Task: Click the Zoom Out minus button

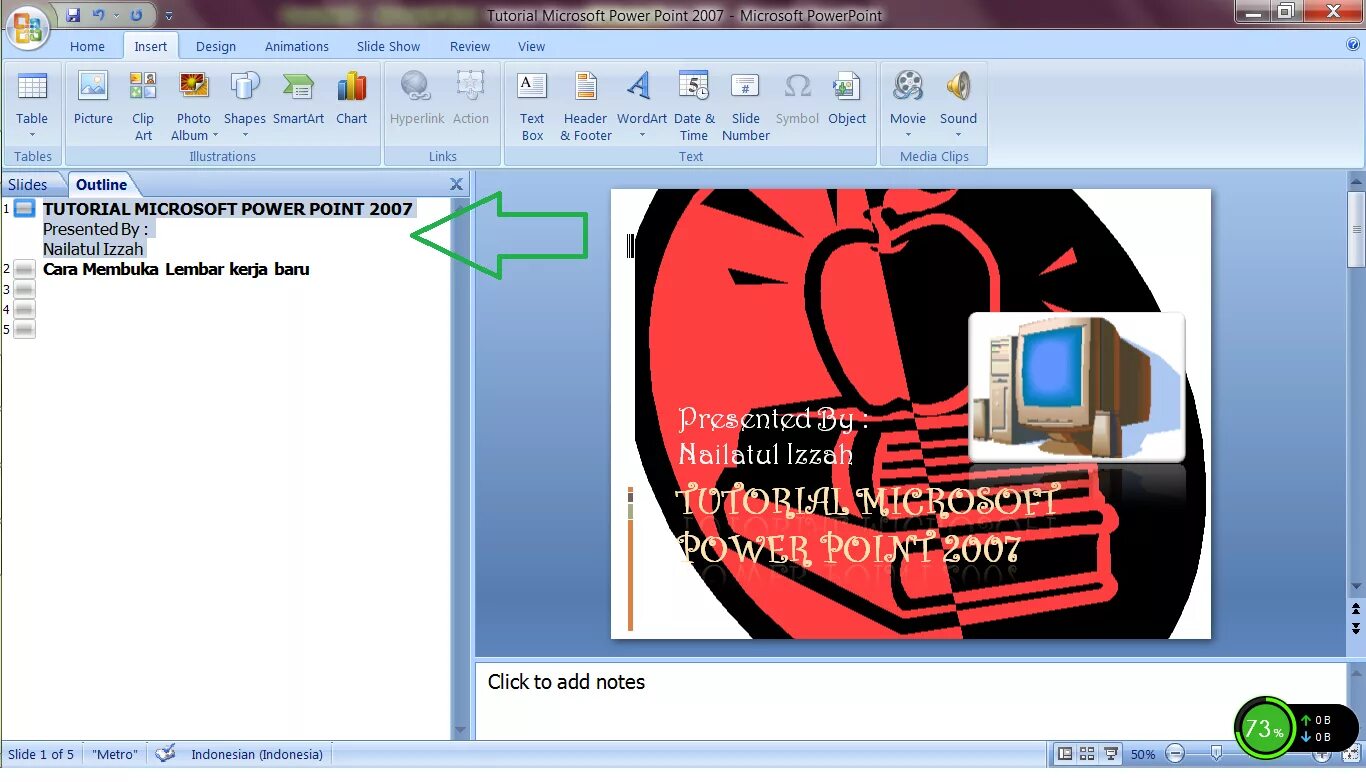Action: (1176, 754)
